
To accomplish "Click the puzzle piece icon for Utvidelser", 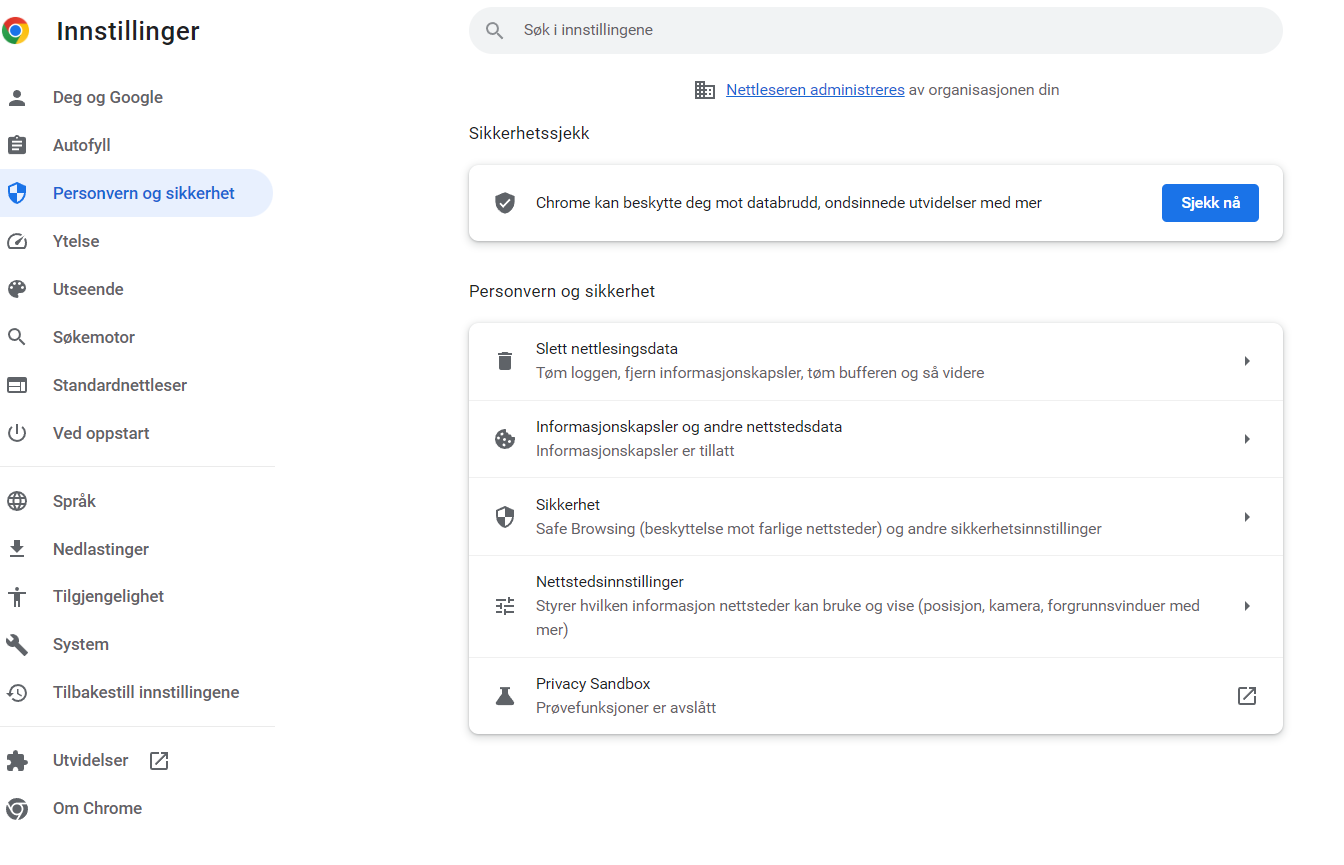I will coord(17,761).
